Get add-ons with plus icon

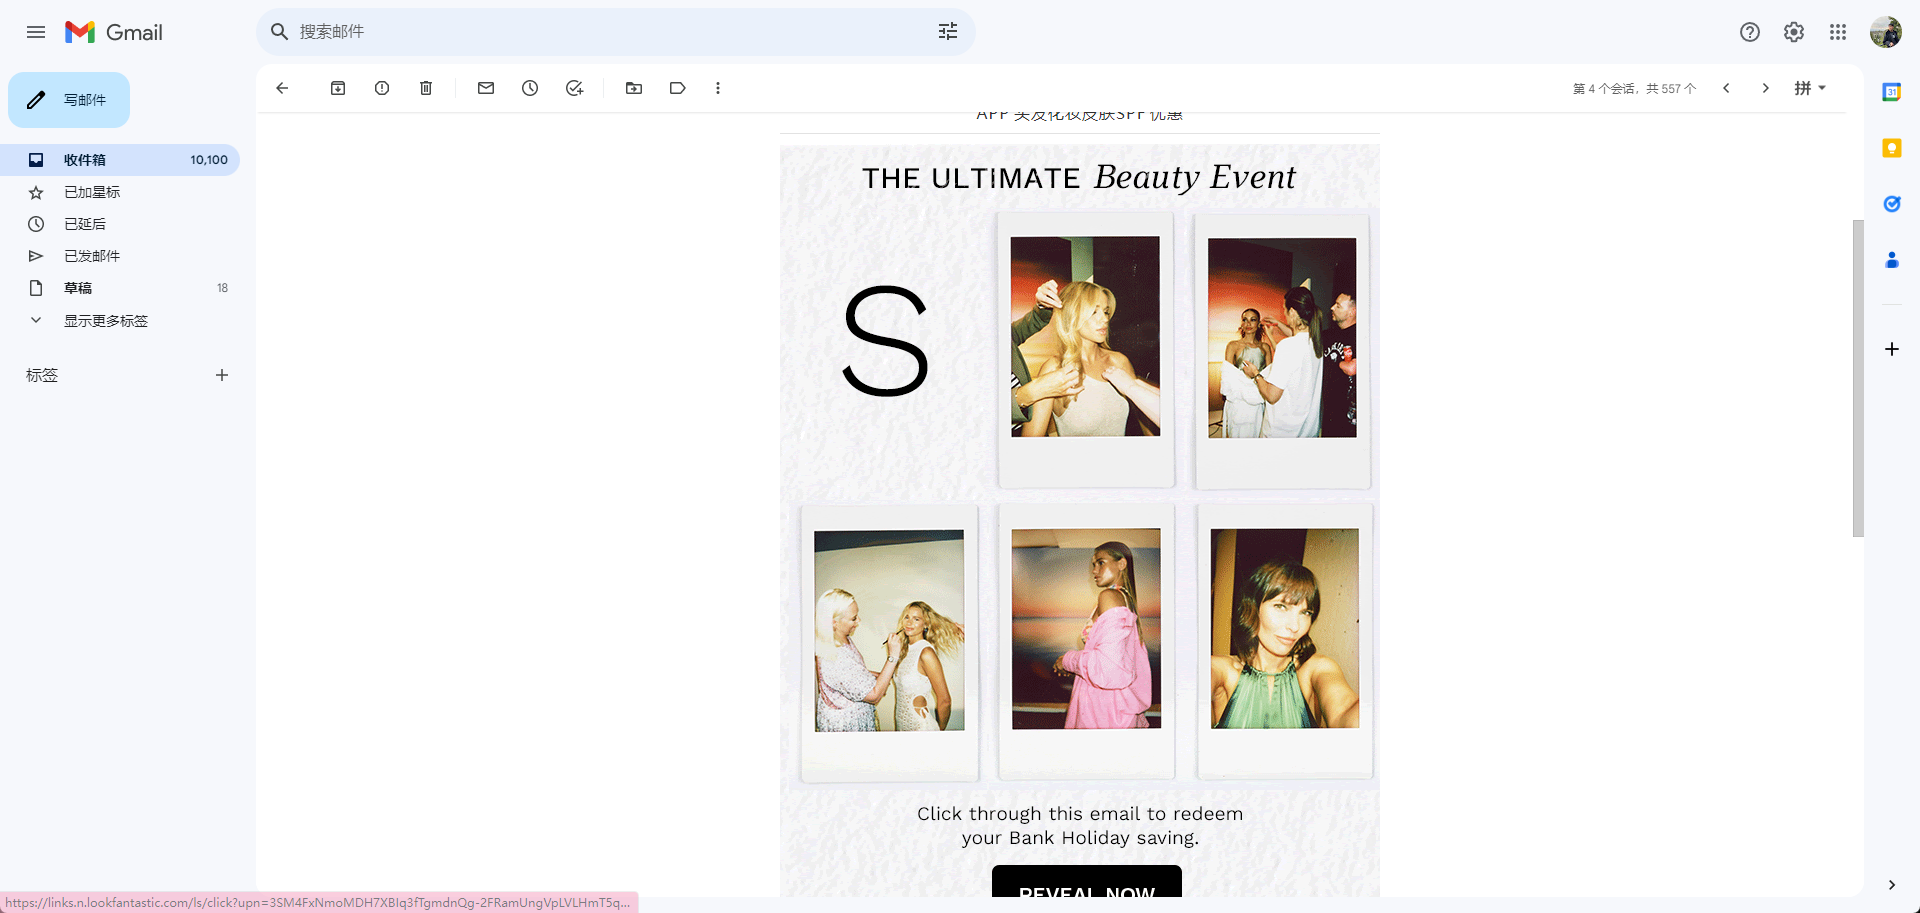tap(1892, 349)
